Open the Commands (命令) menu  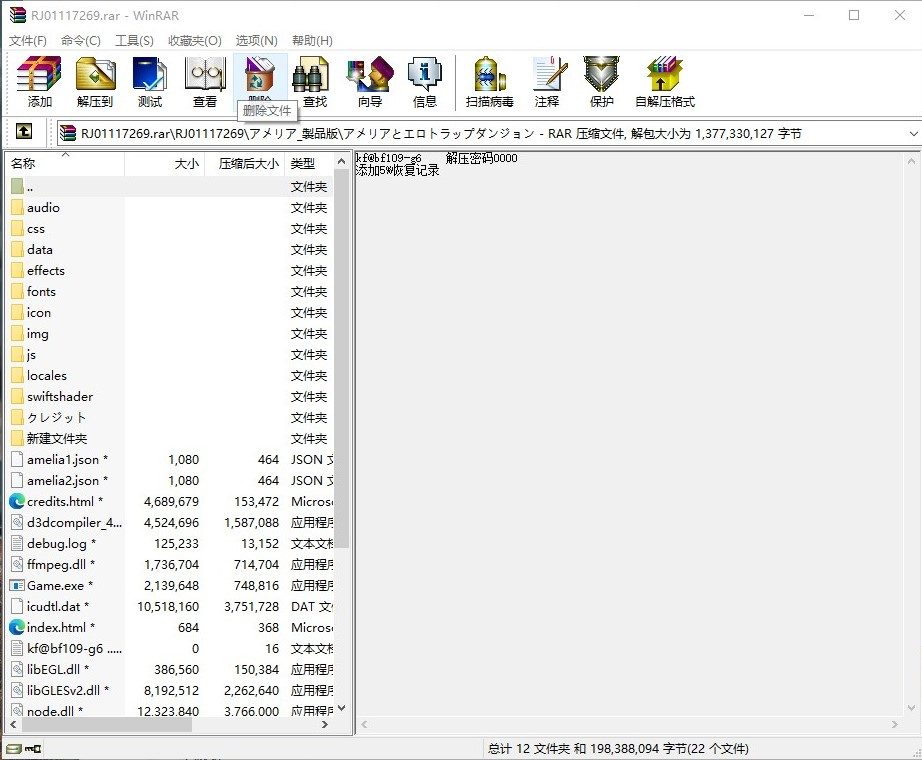[81, 41]
